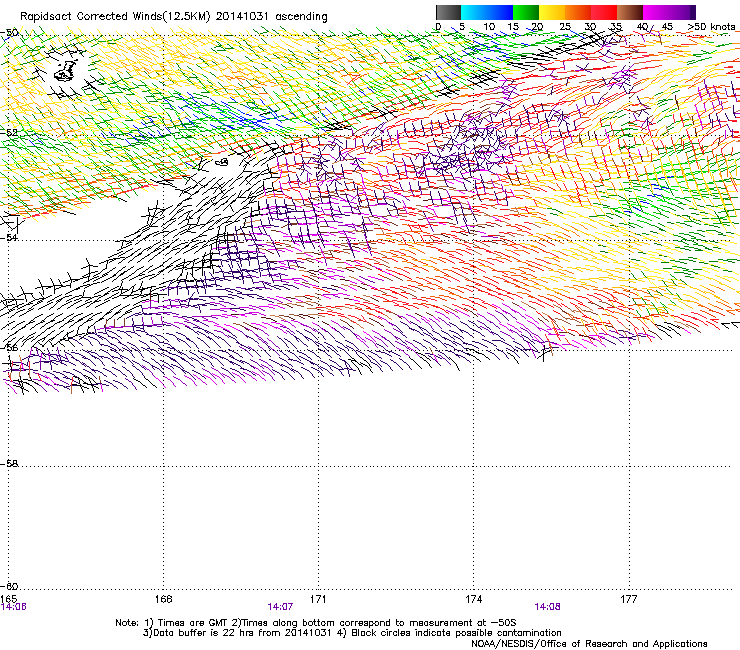Viewport: 740px width, 650px height.
Task: Click the red 30-35 knots legend swatch
Action: pyautogui.click(x=604, y=12)
